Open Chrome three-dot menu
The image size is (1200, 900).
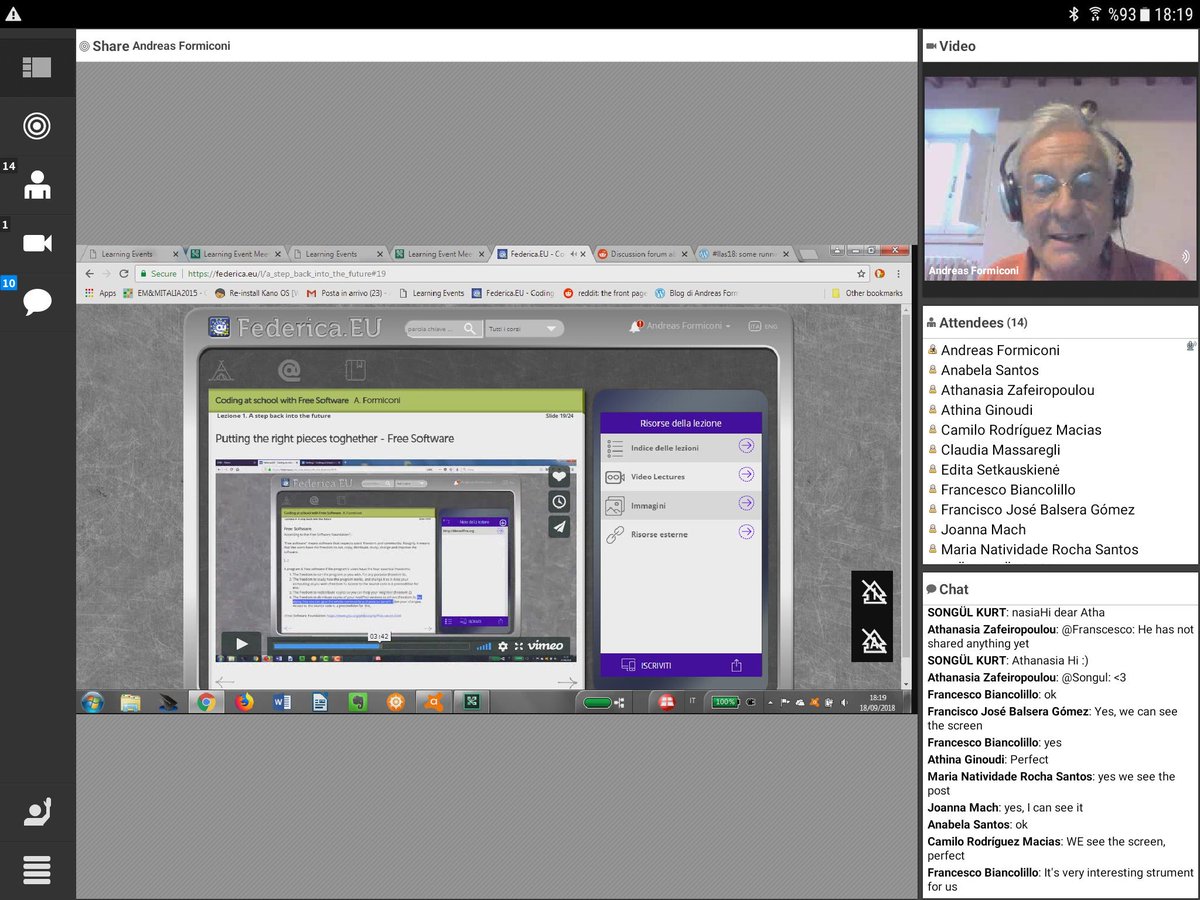(899, 273)
